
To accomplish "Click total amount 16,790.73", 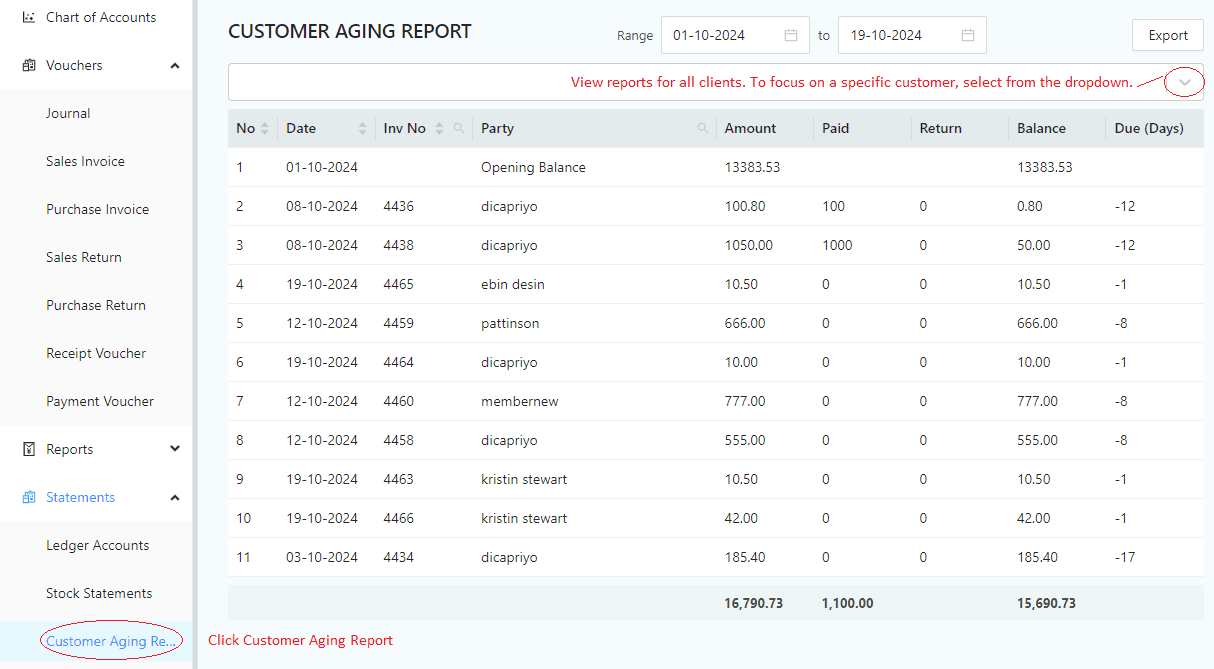I will [754, 603].
